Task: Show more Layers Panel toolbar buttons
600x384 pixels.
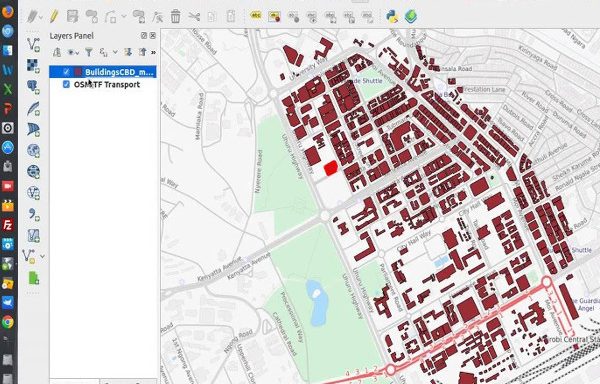Action: coord(153,52)
